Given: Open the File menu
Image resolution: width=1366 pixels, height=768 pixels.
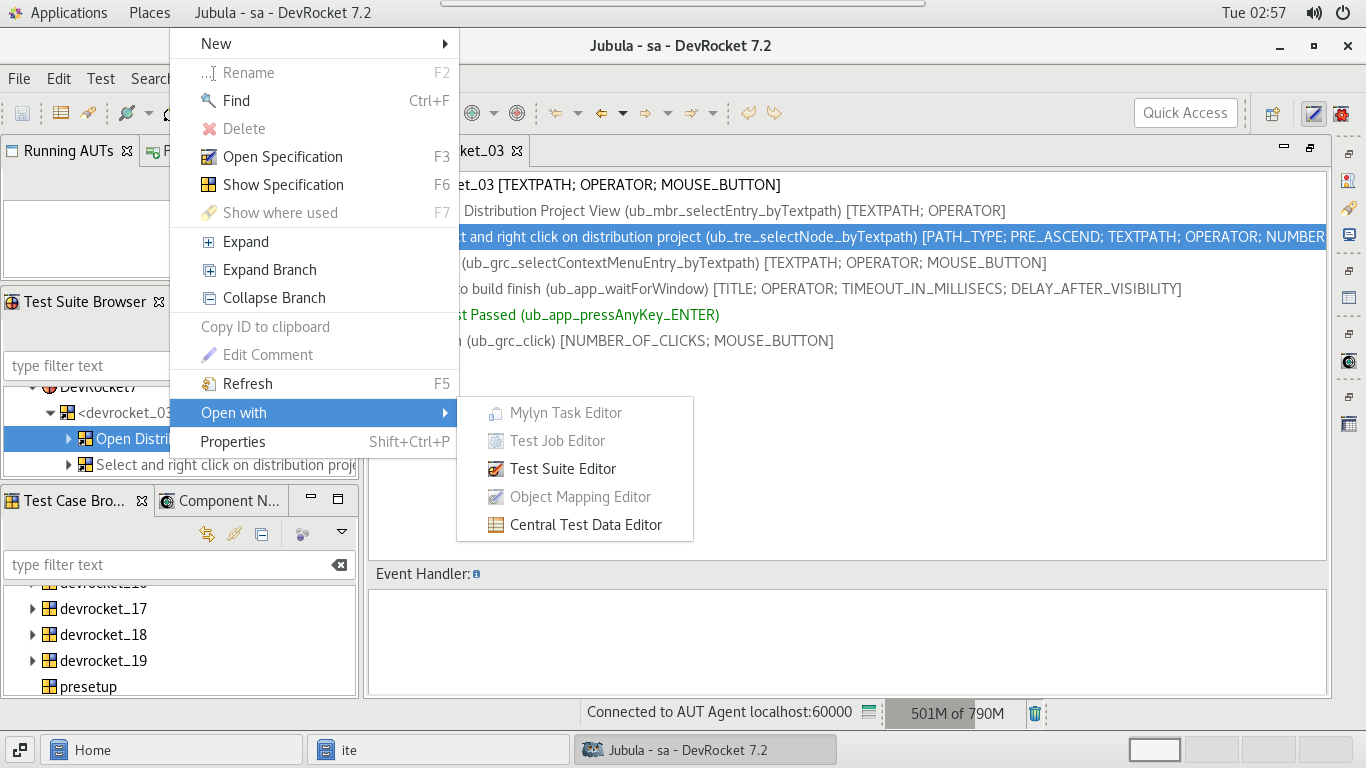Looking at the screenshot, I should pyautogui.click(x=19, y=79).
